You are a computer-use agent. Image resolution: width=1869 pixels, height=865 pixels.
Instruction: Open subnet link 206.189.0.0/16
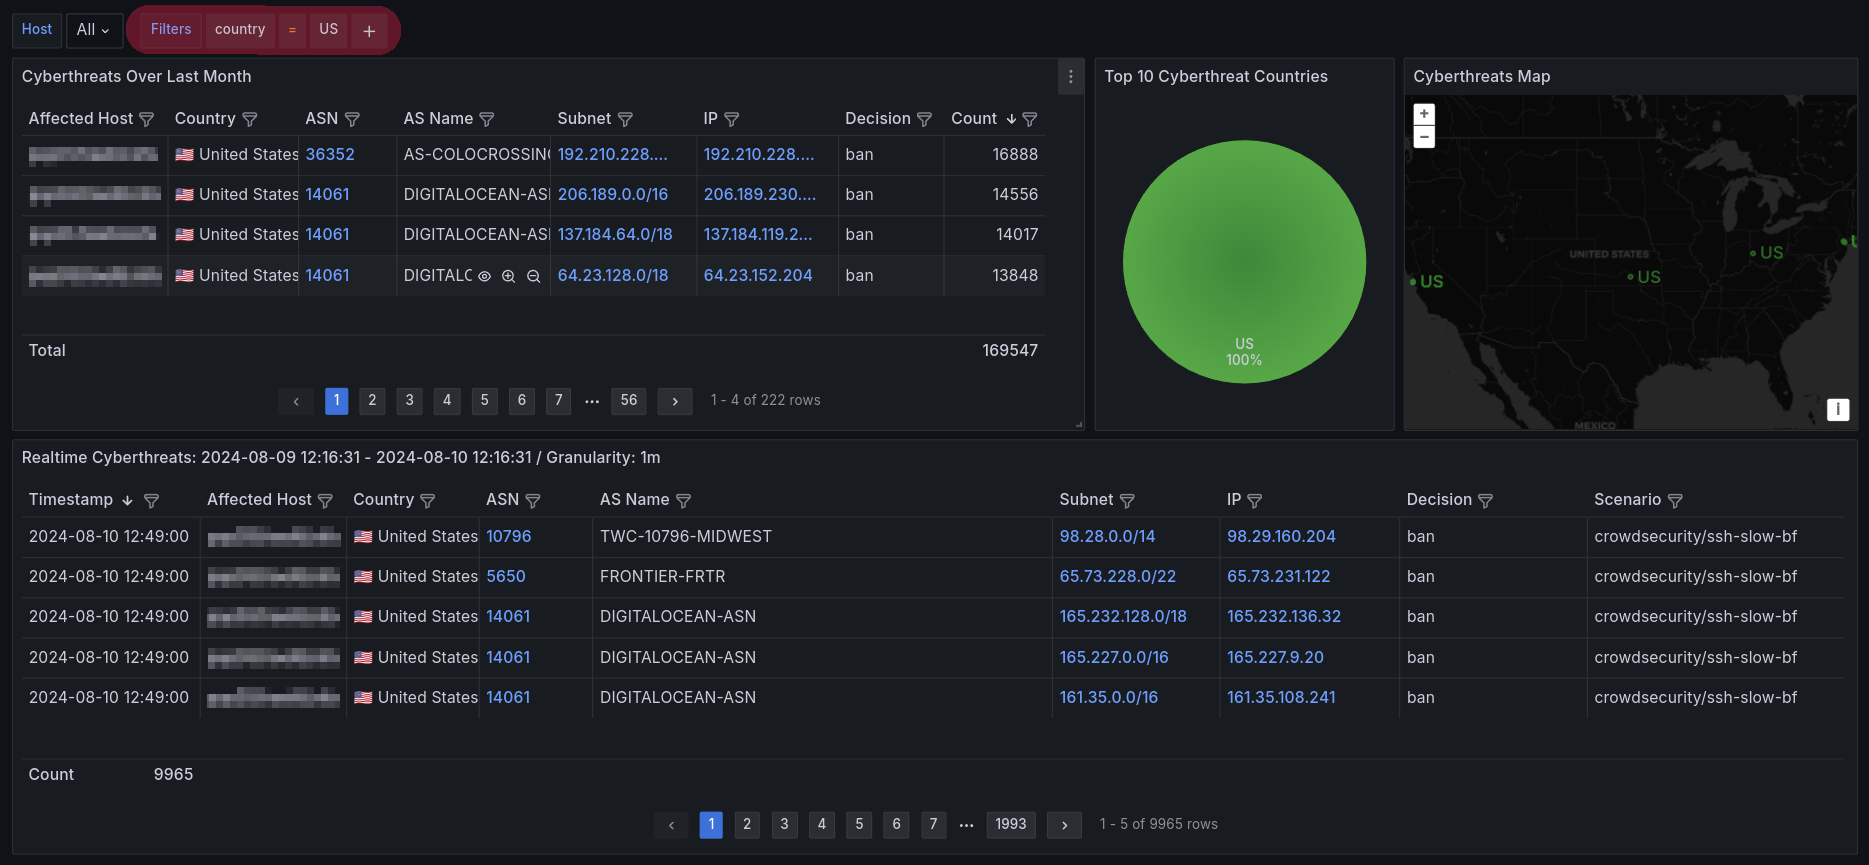click(613, 195)
